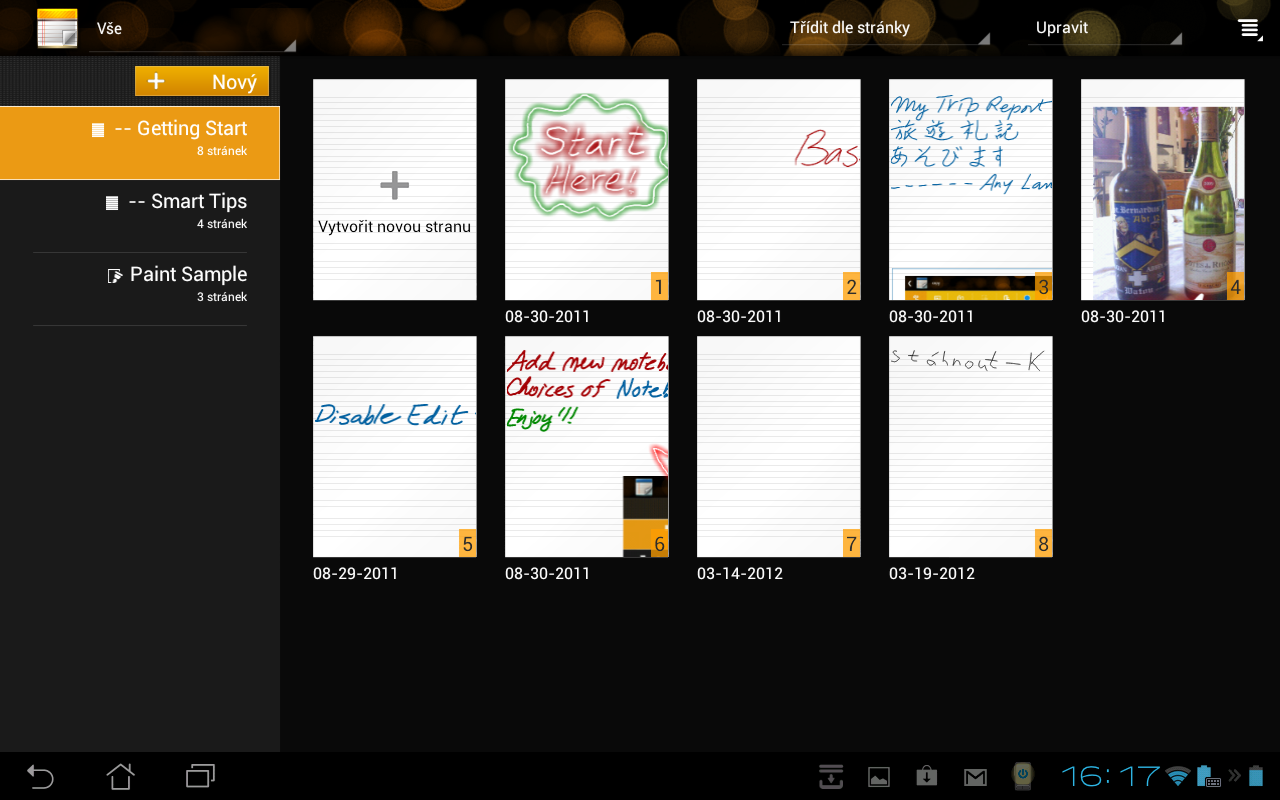Tap Vytvořit novou stranu tile
Image resolution: width=1280 pixels, height=800 pixels.
(394, 189)
